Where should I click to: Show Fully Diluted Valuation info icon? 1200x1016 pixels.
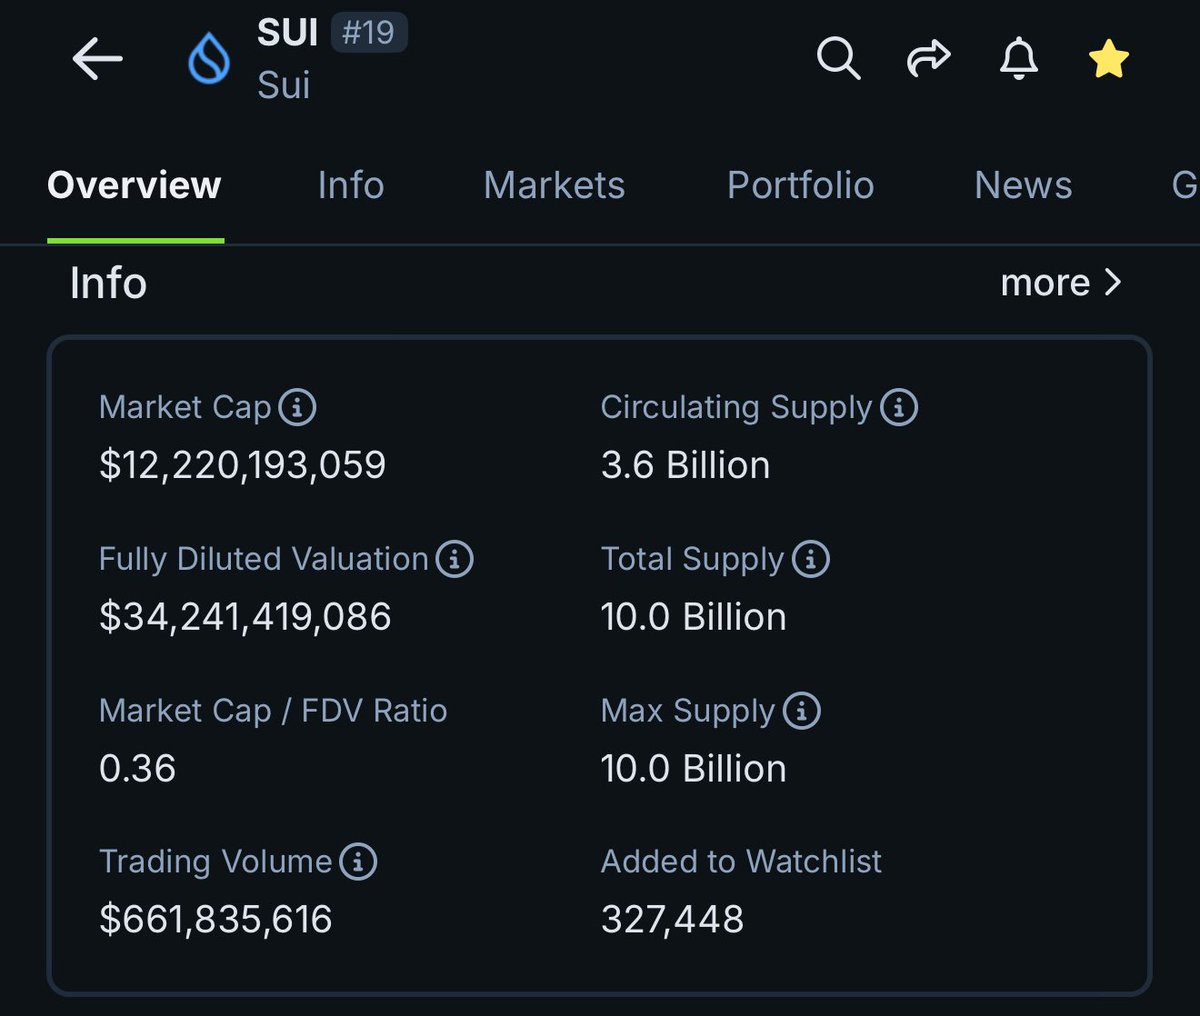pyautogui.click(x=454, y=559)
